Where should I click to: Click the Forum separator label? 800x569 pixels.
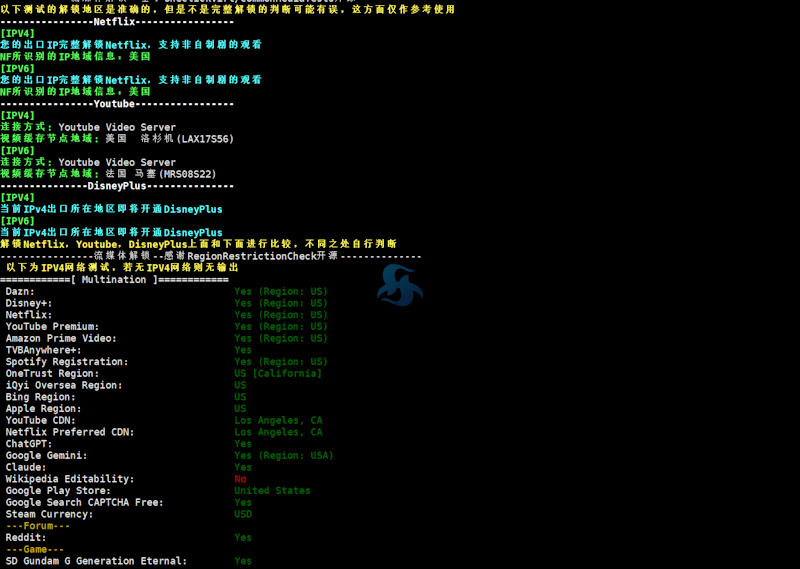click(38, 526)
